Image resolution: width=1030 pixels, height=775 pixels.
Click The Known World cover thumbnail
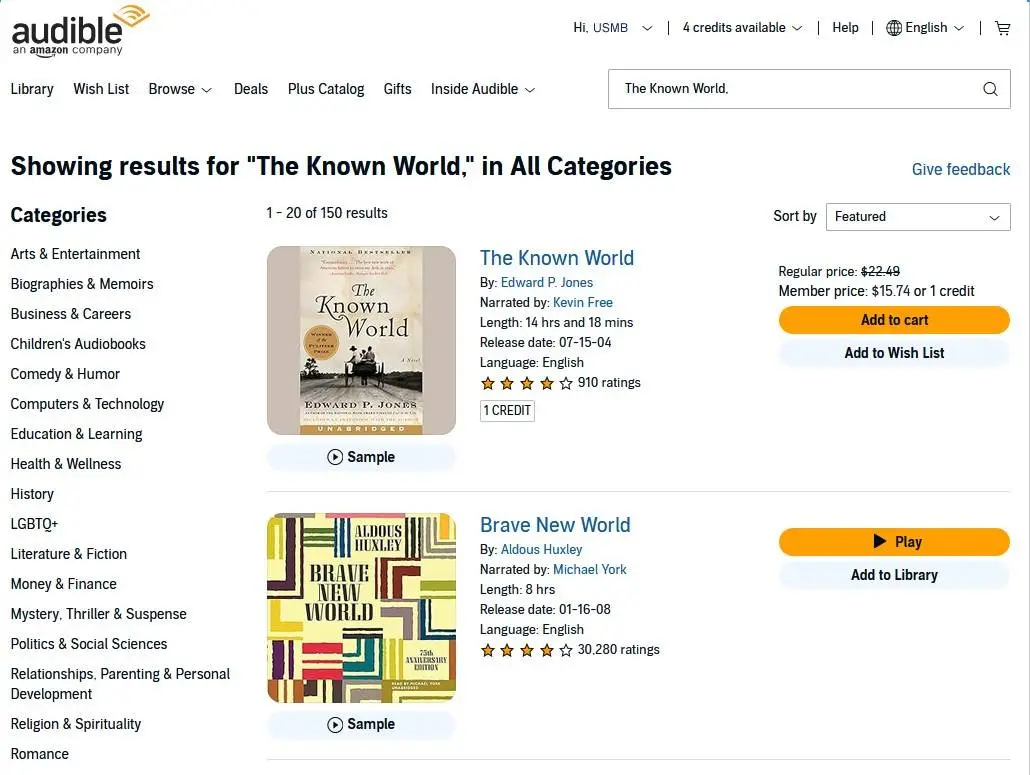tap(361, 340)
